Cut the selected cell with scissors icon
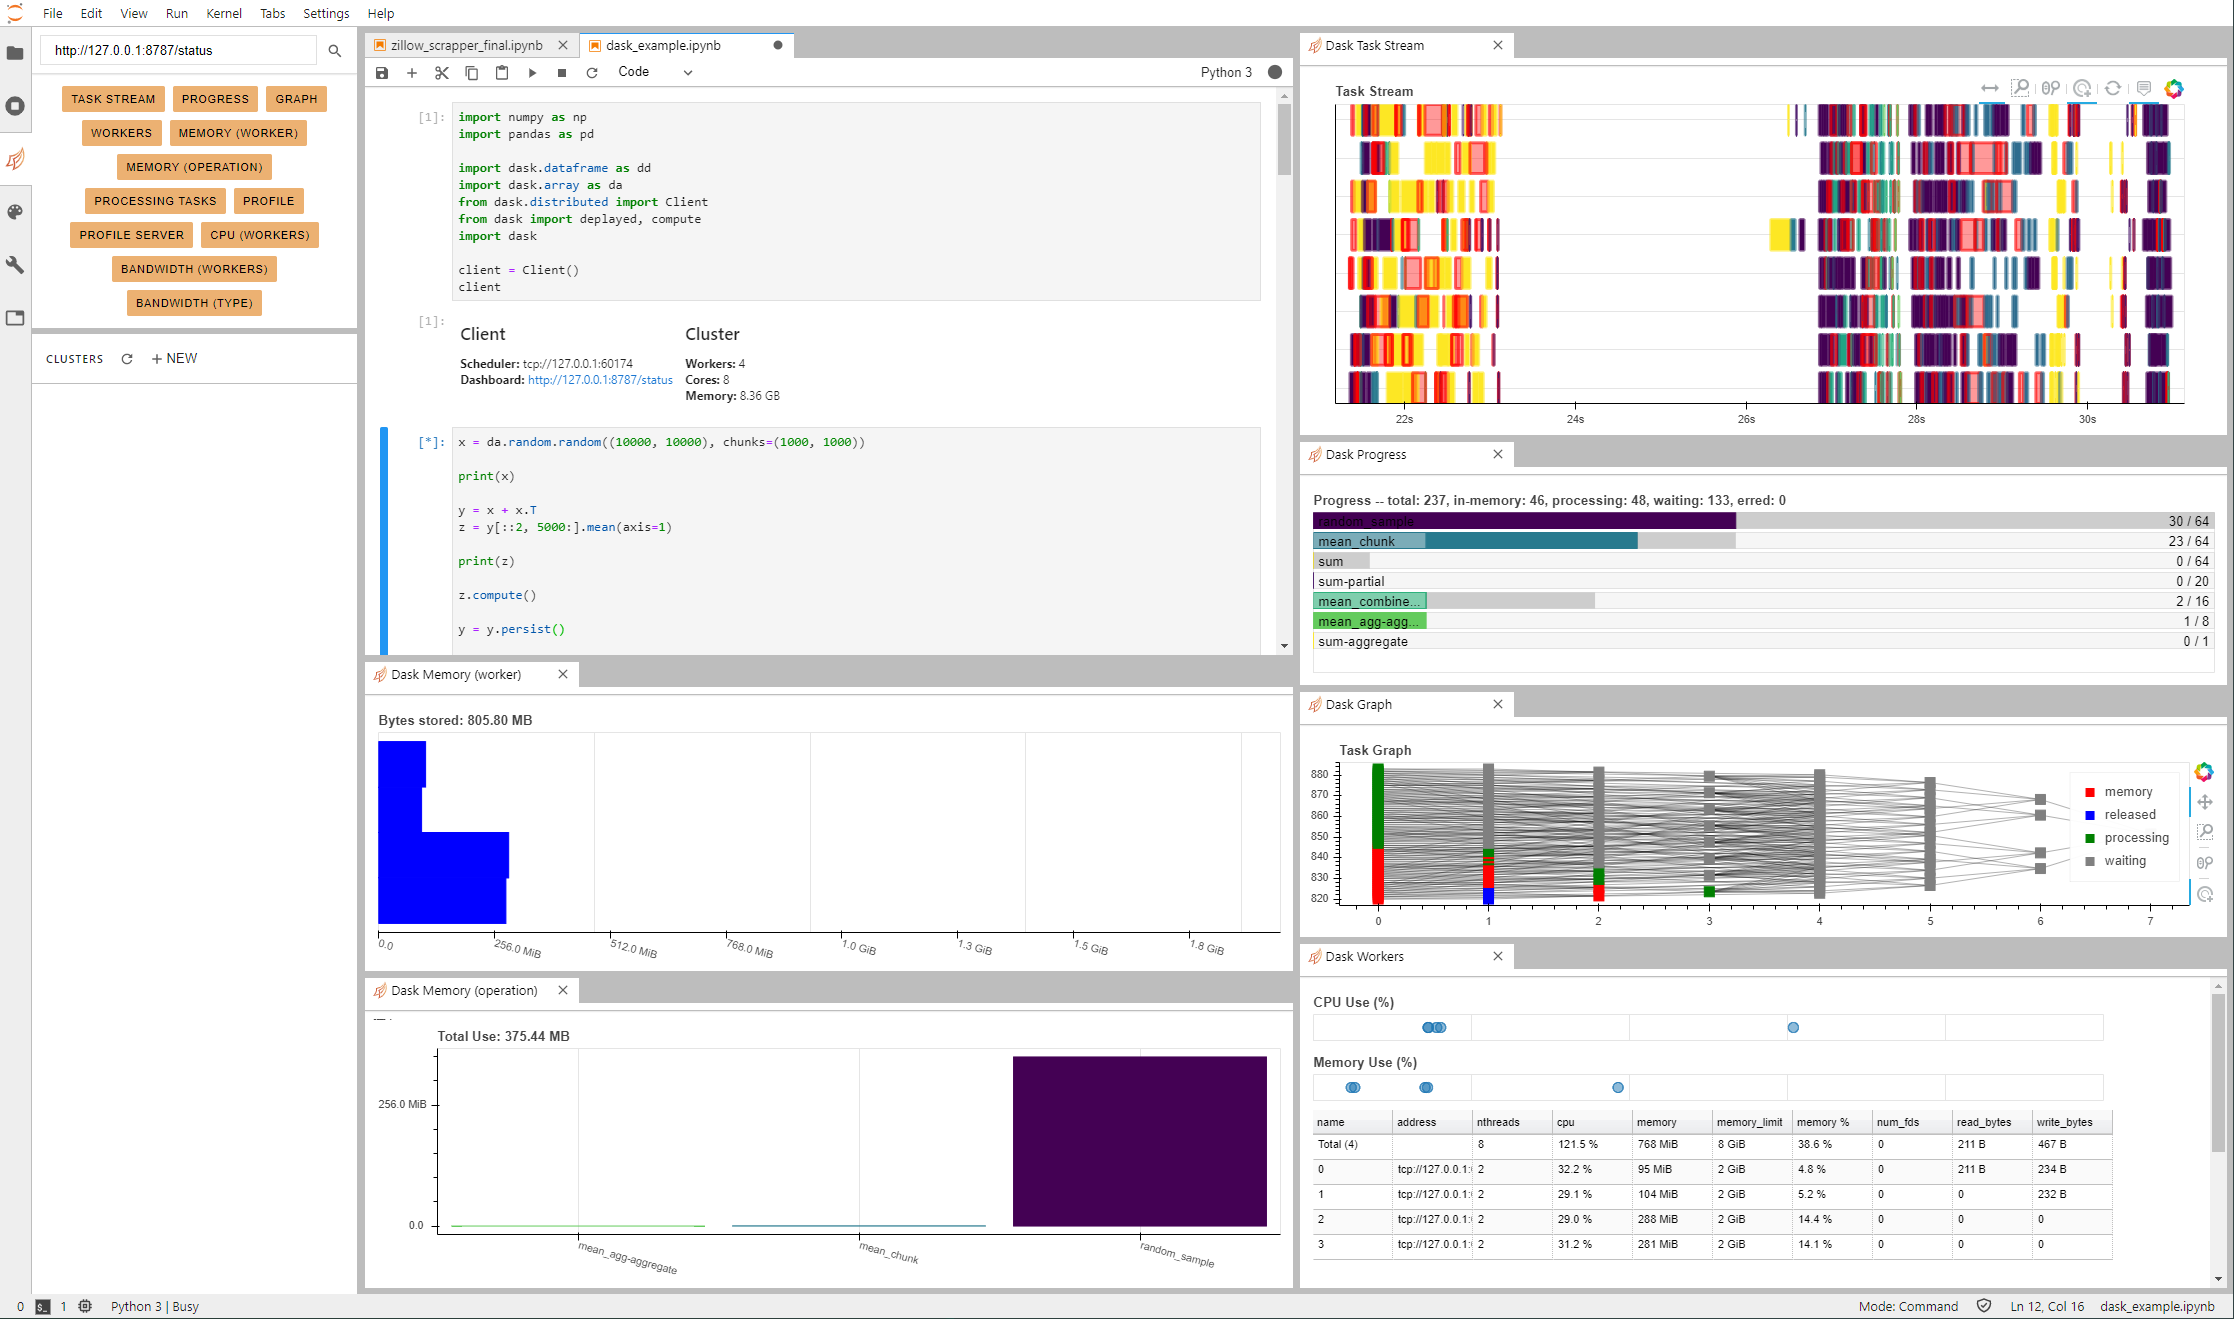The height and width of the screenshot is (1319, 2234). (442, 73)
